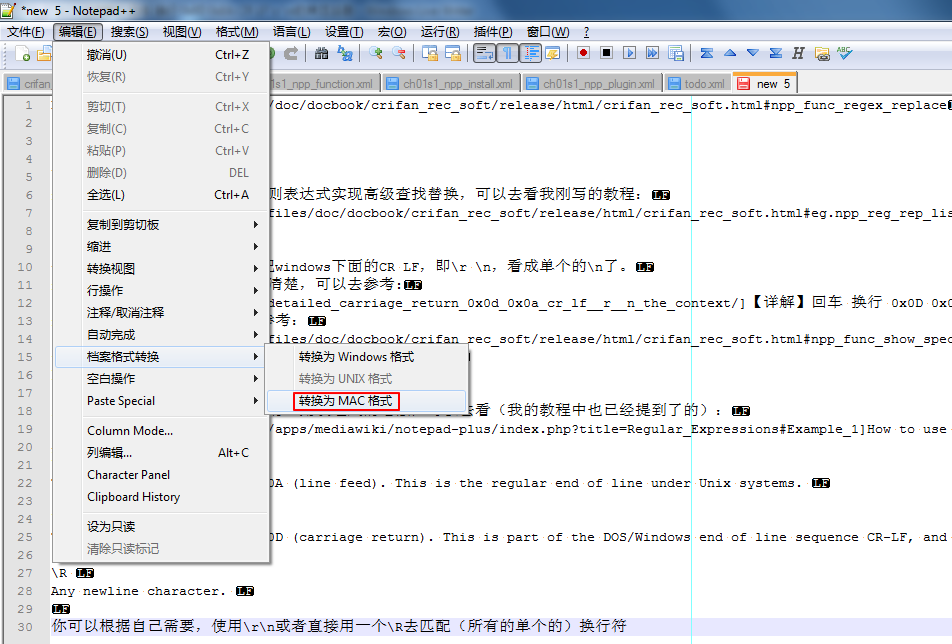Viewport: 952px width, 644px height.
Task: Open the 搜索(S) menu in menu bar
Action: tap(130, 32)
